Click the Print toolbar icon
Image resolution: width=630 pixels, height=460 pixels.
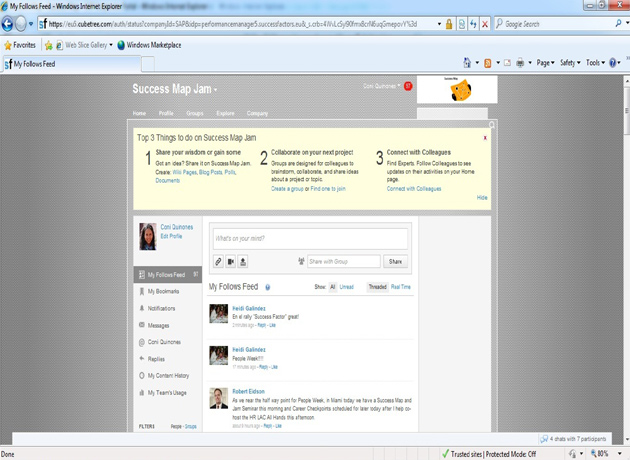[x=520, y=63]
